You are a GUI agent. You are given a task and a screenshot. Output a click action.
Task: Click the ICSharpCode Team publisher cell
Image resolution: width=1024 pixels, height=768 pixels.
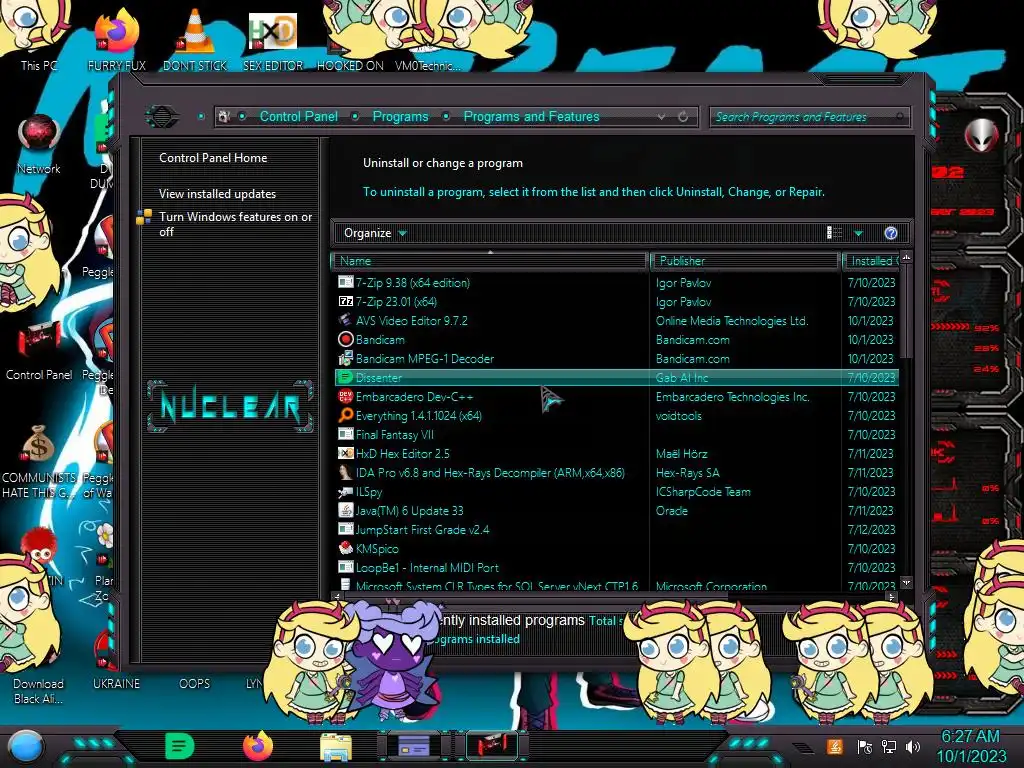coord(703,492)
